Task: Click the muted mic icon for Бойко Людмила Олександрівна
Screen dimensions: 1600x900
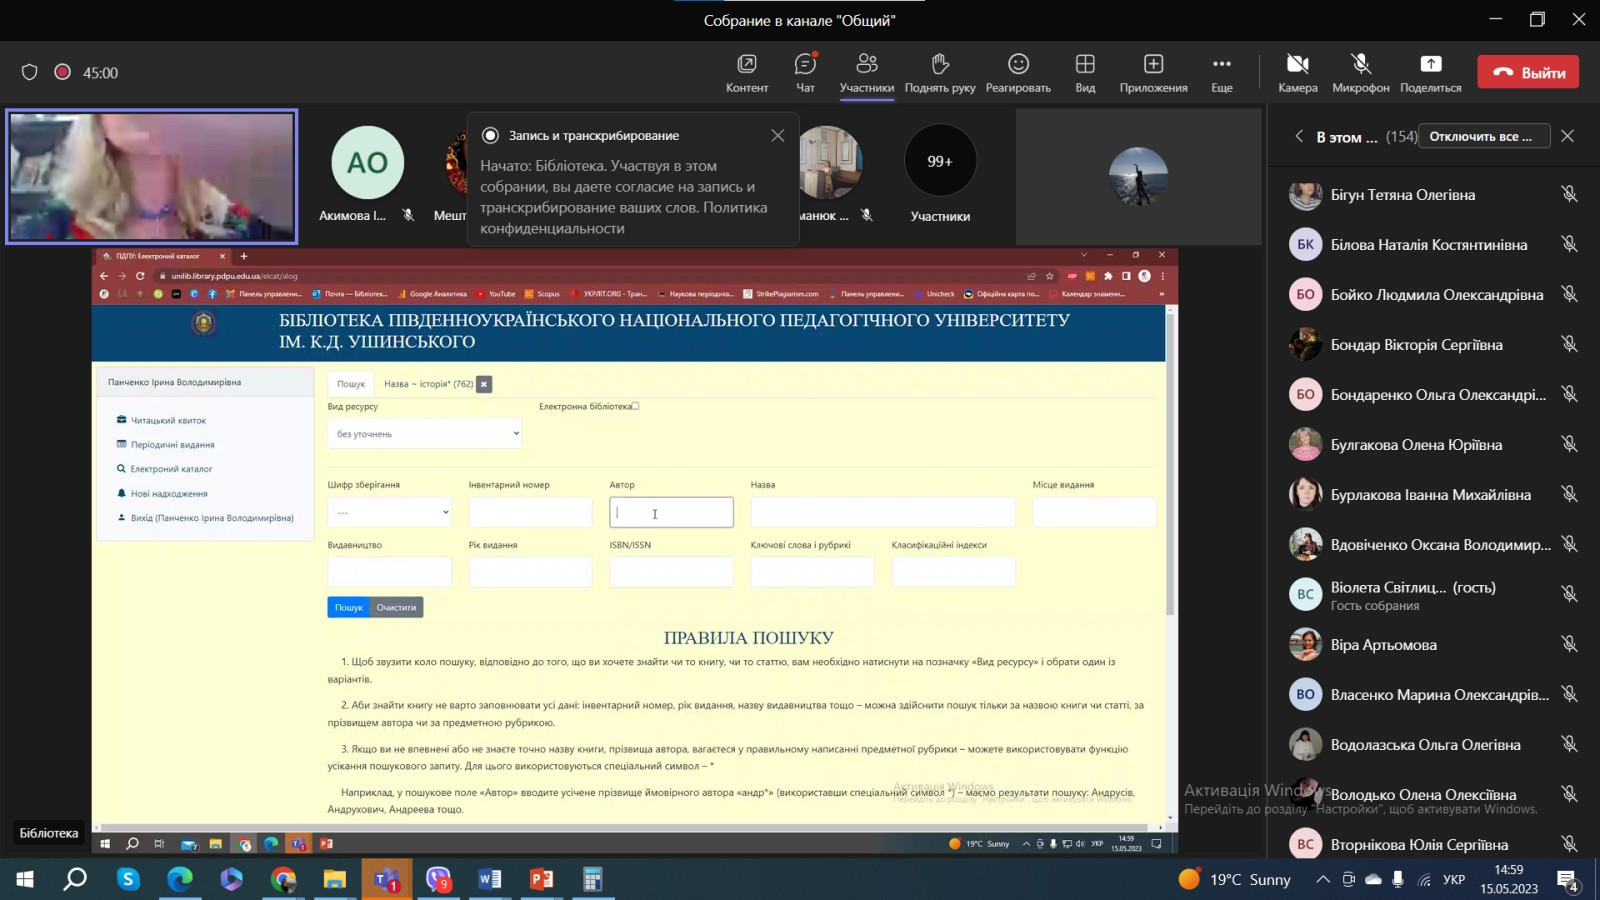Action: tap(1569, 294)
